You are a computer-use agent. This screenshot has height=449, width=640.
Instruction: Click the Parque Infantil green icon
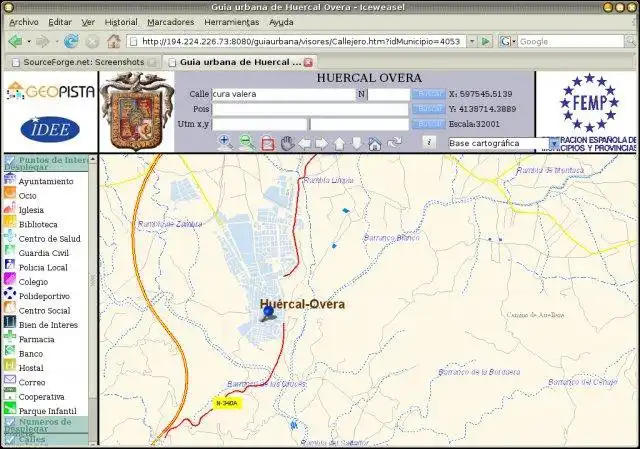(x=9, y=409)
